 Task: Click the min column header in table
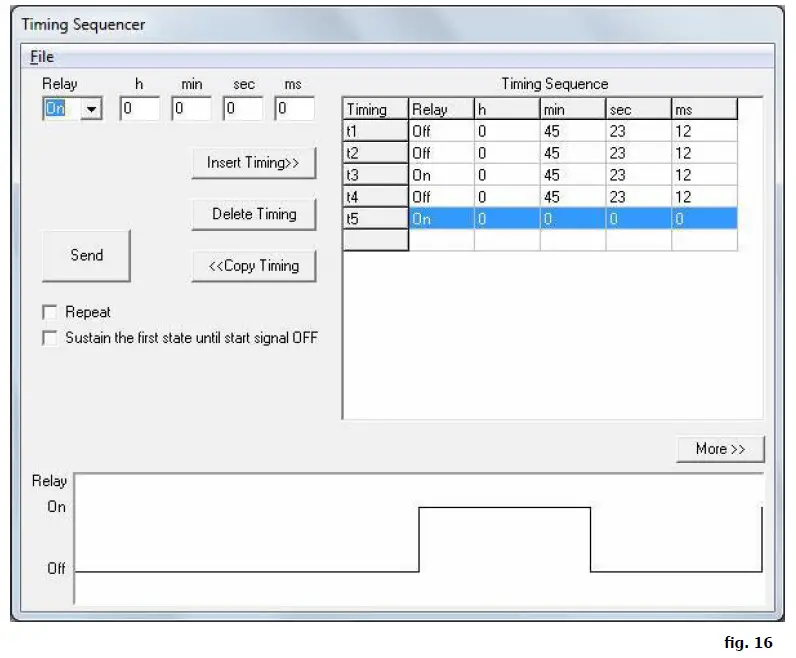573,110
